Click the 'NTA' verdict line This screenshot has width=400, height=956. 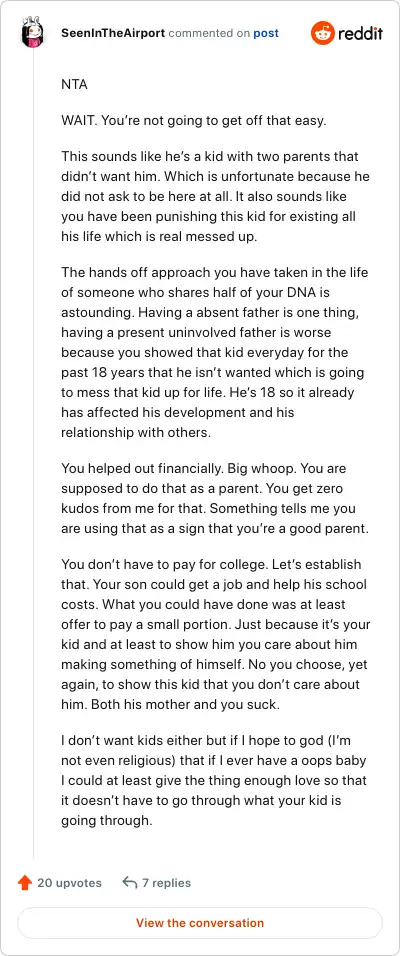74,85
